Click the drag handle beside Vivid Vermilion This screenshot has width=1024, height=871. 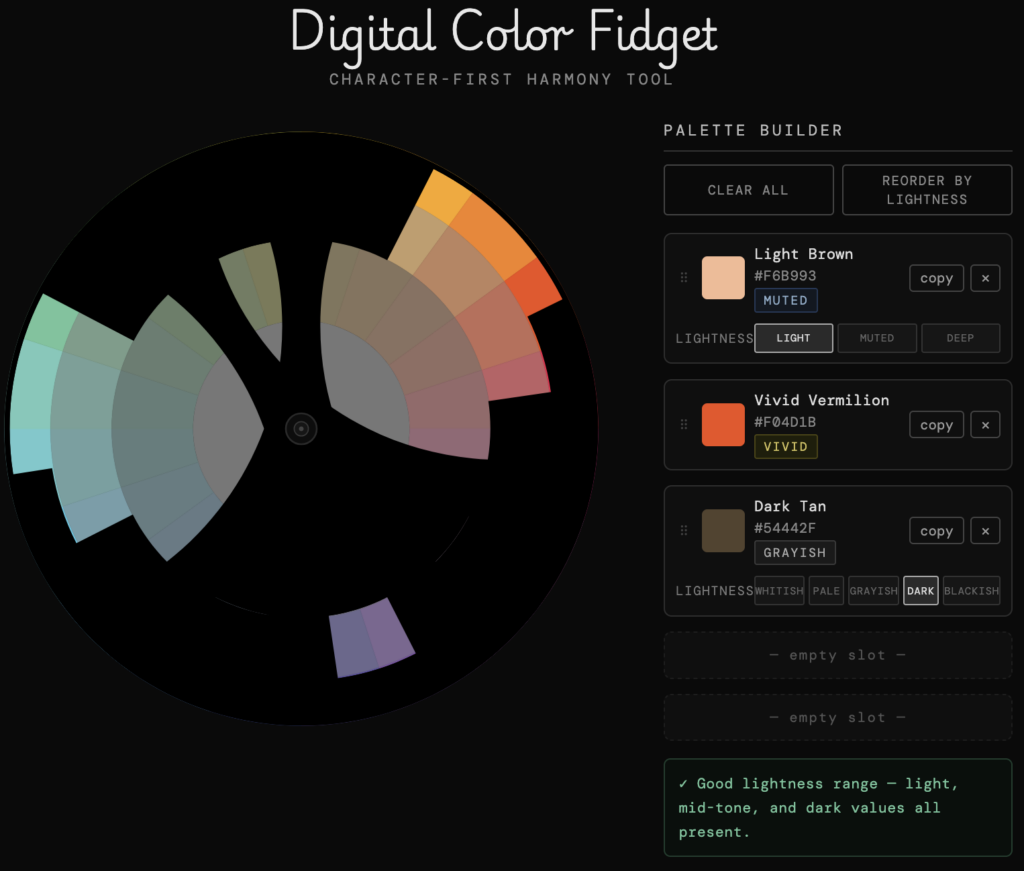tap(684, 425)
